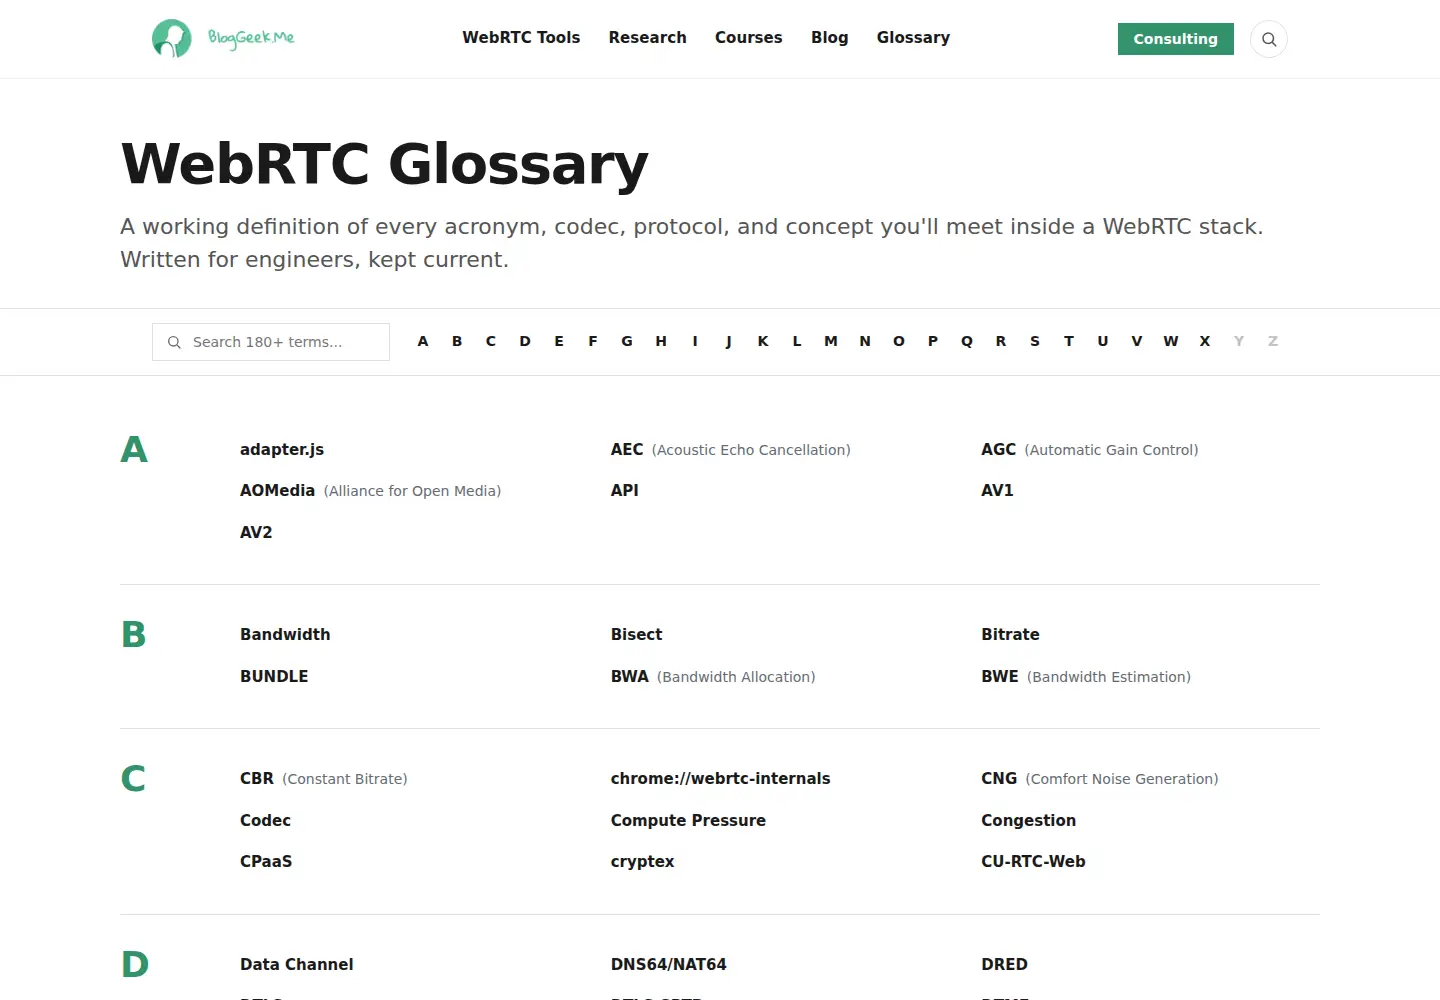Open the cryptex term
Image resolution: width=1440 pixels, height=1000 pixels.
(643, 862)
